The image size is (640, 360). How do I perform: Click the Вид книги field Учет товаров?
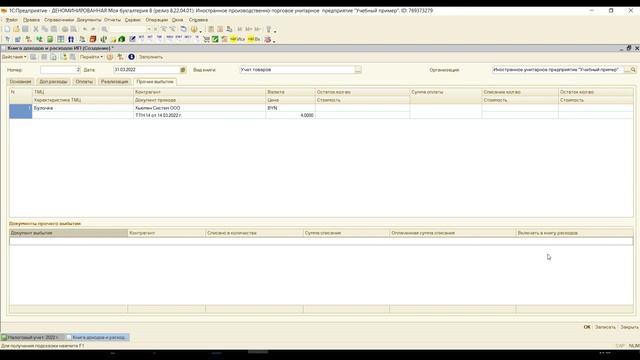point(297,70)
